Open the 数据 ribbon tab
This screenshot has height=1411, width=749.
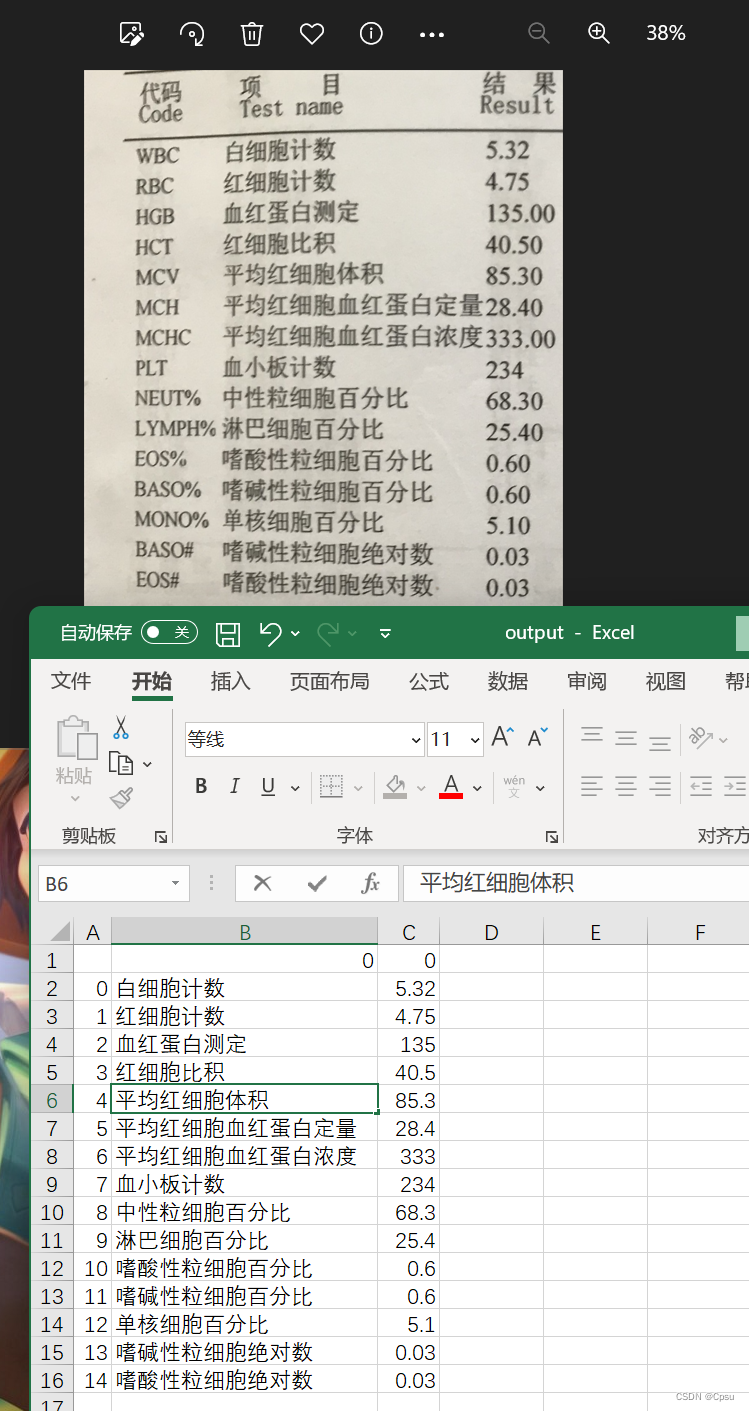click(508, 681)
